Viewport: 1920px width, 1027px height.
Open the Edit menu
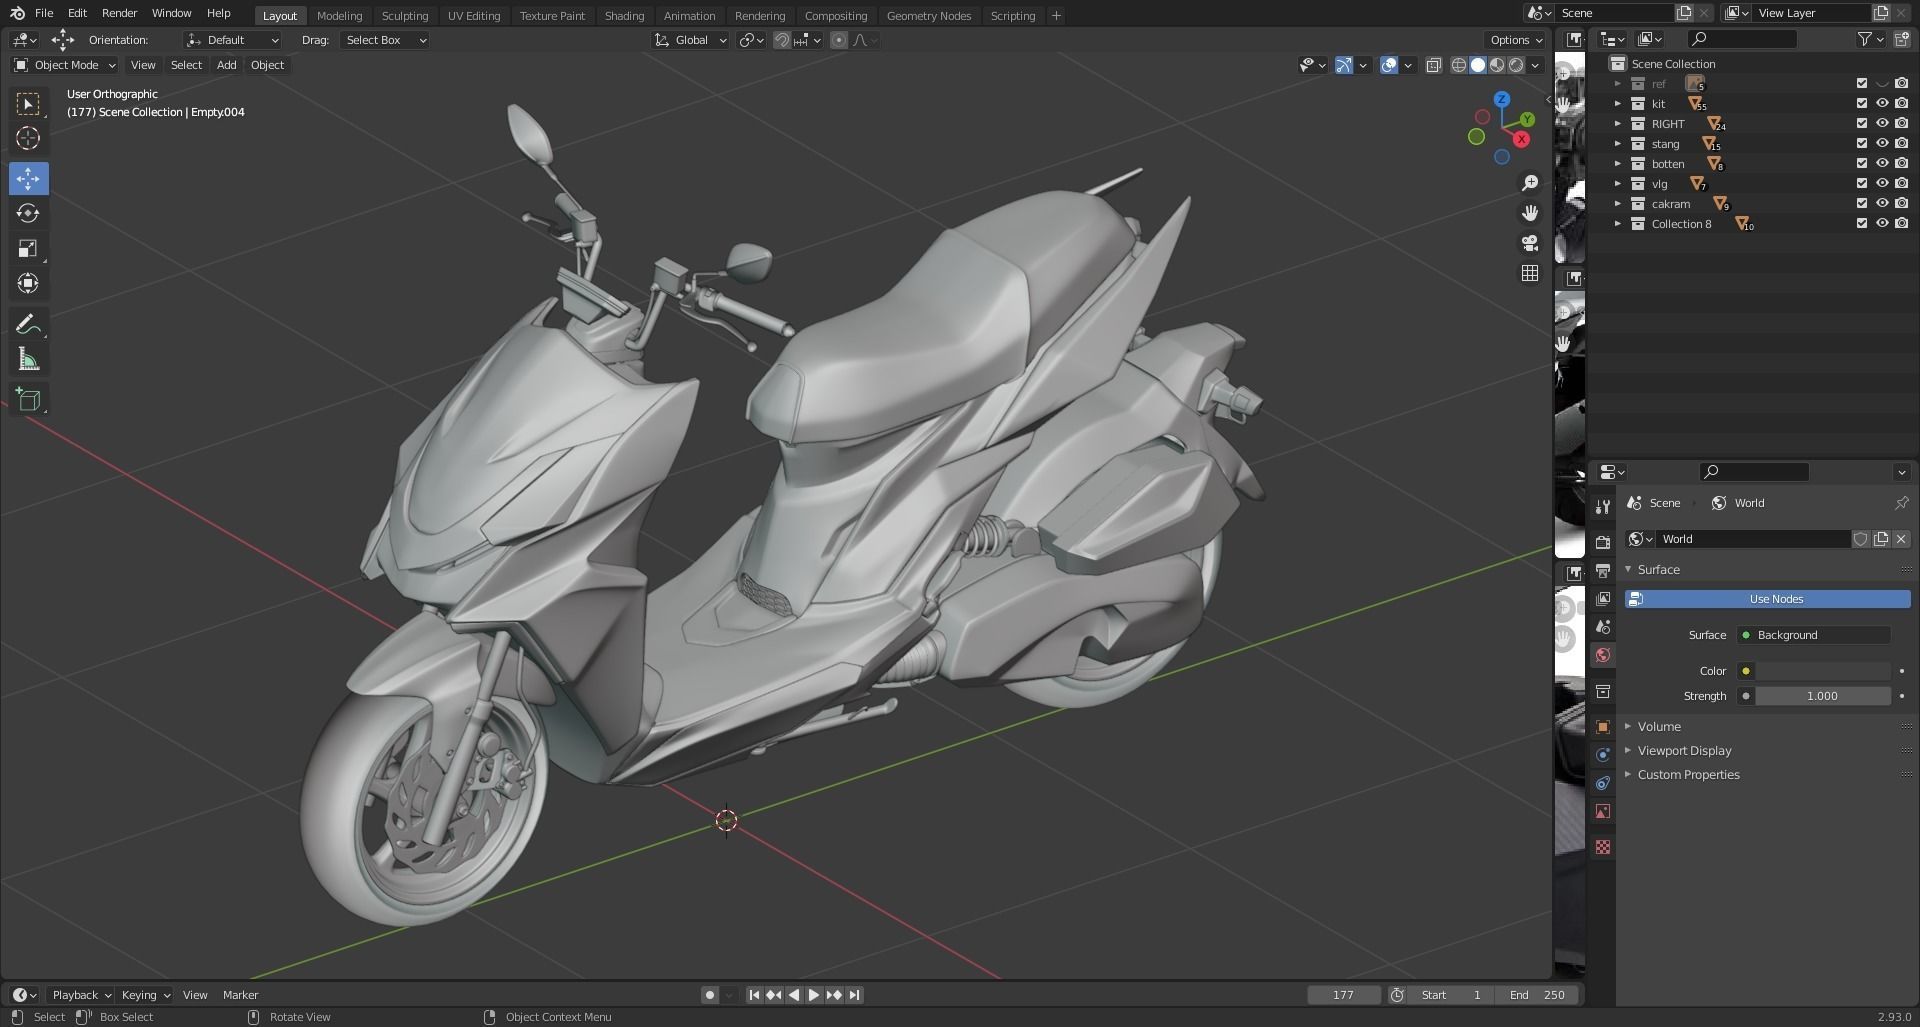[76, 13]
